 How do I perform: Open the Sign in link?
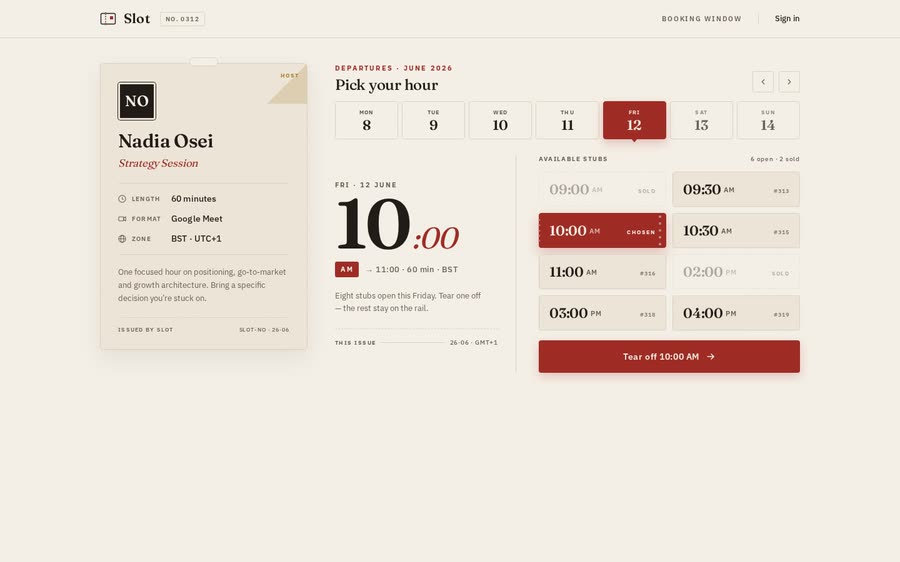pyautogui.click(x=787, y=18)
